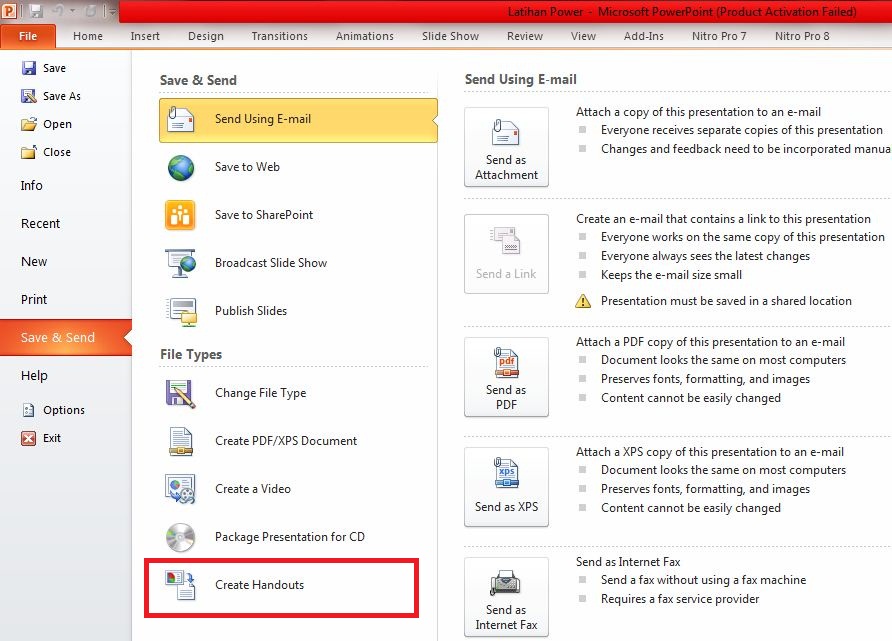Switch to the Animations tab
Screen dimensions: 892x641
tap(365, 36)
